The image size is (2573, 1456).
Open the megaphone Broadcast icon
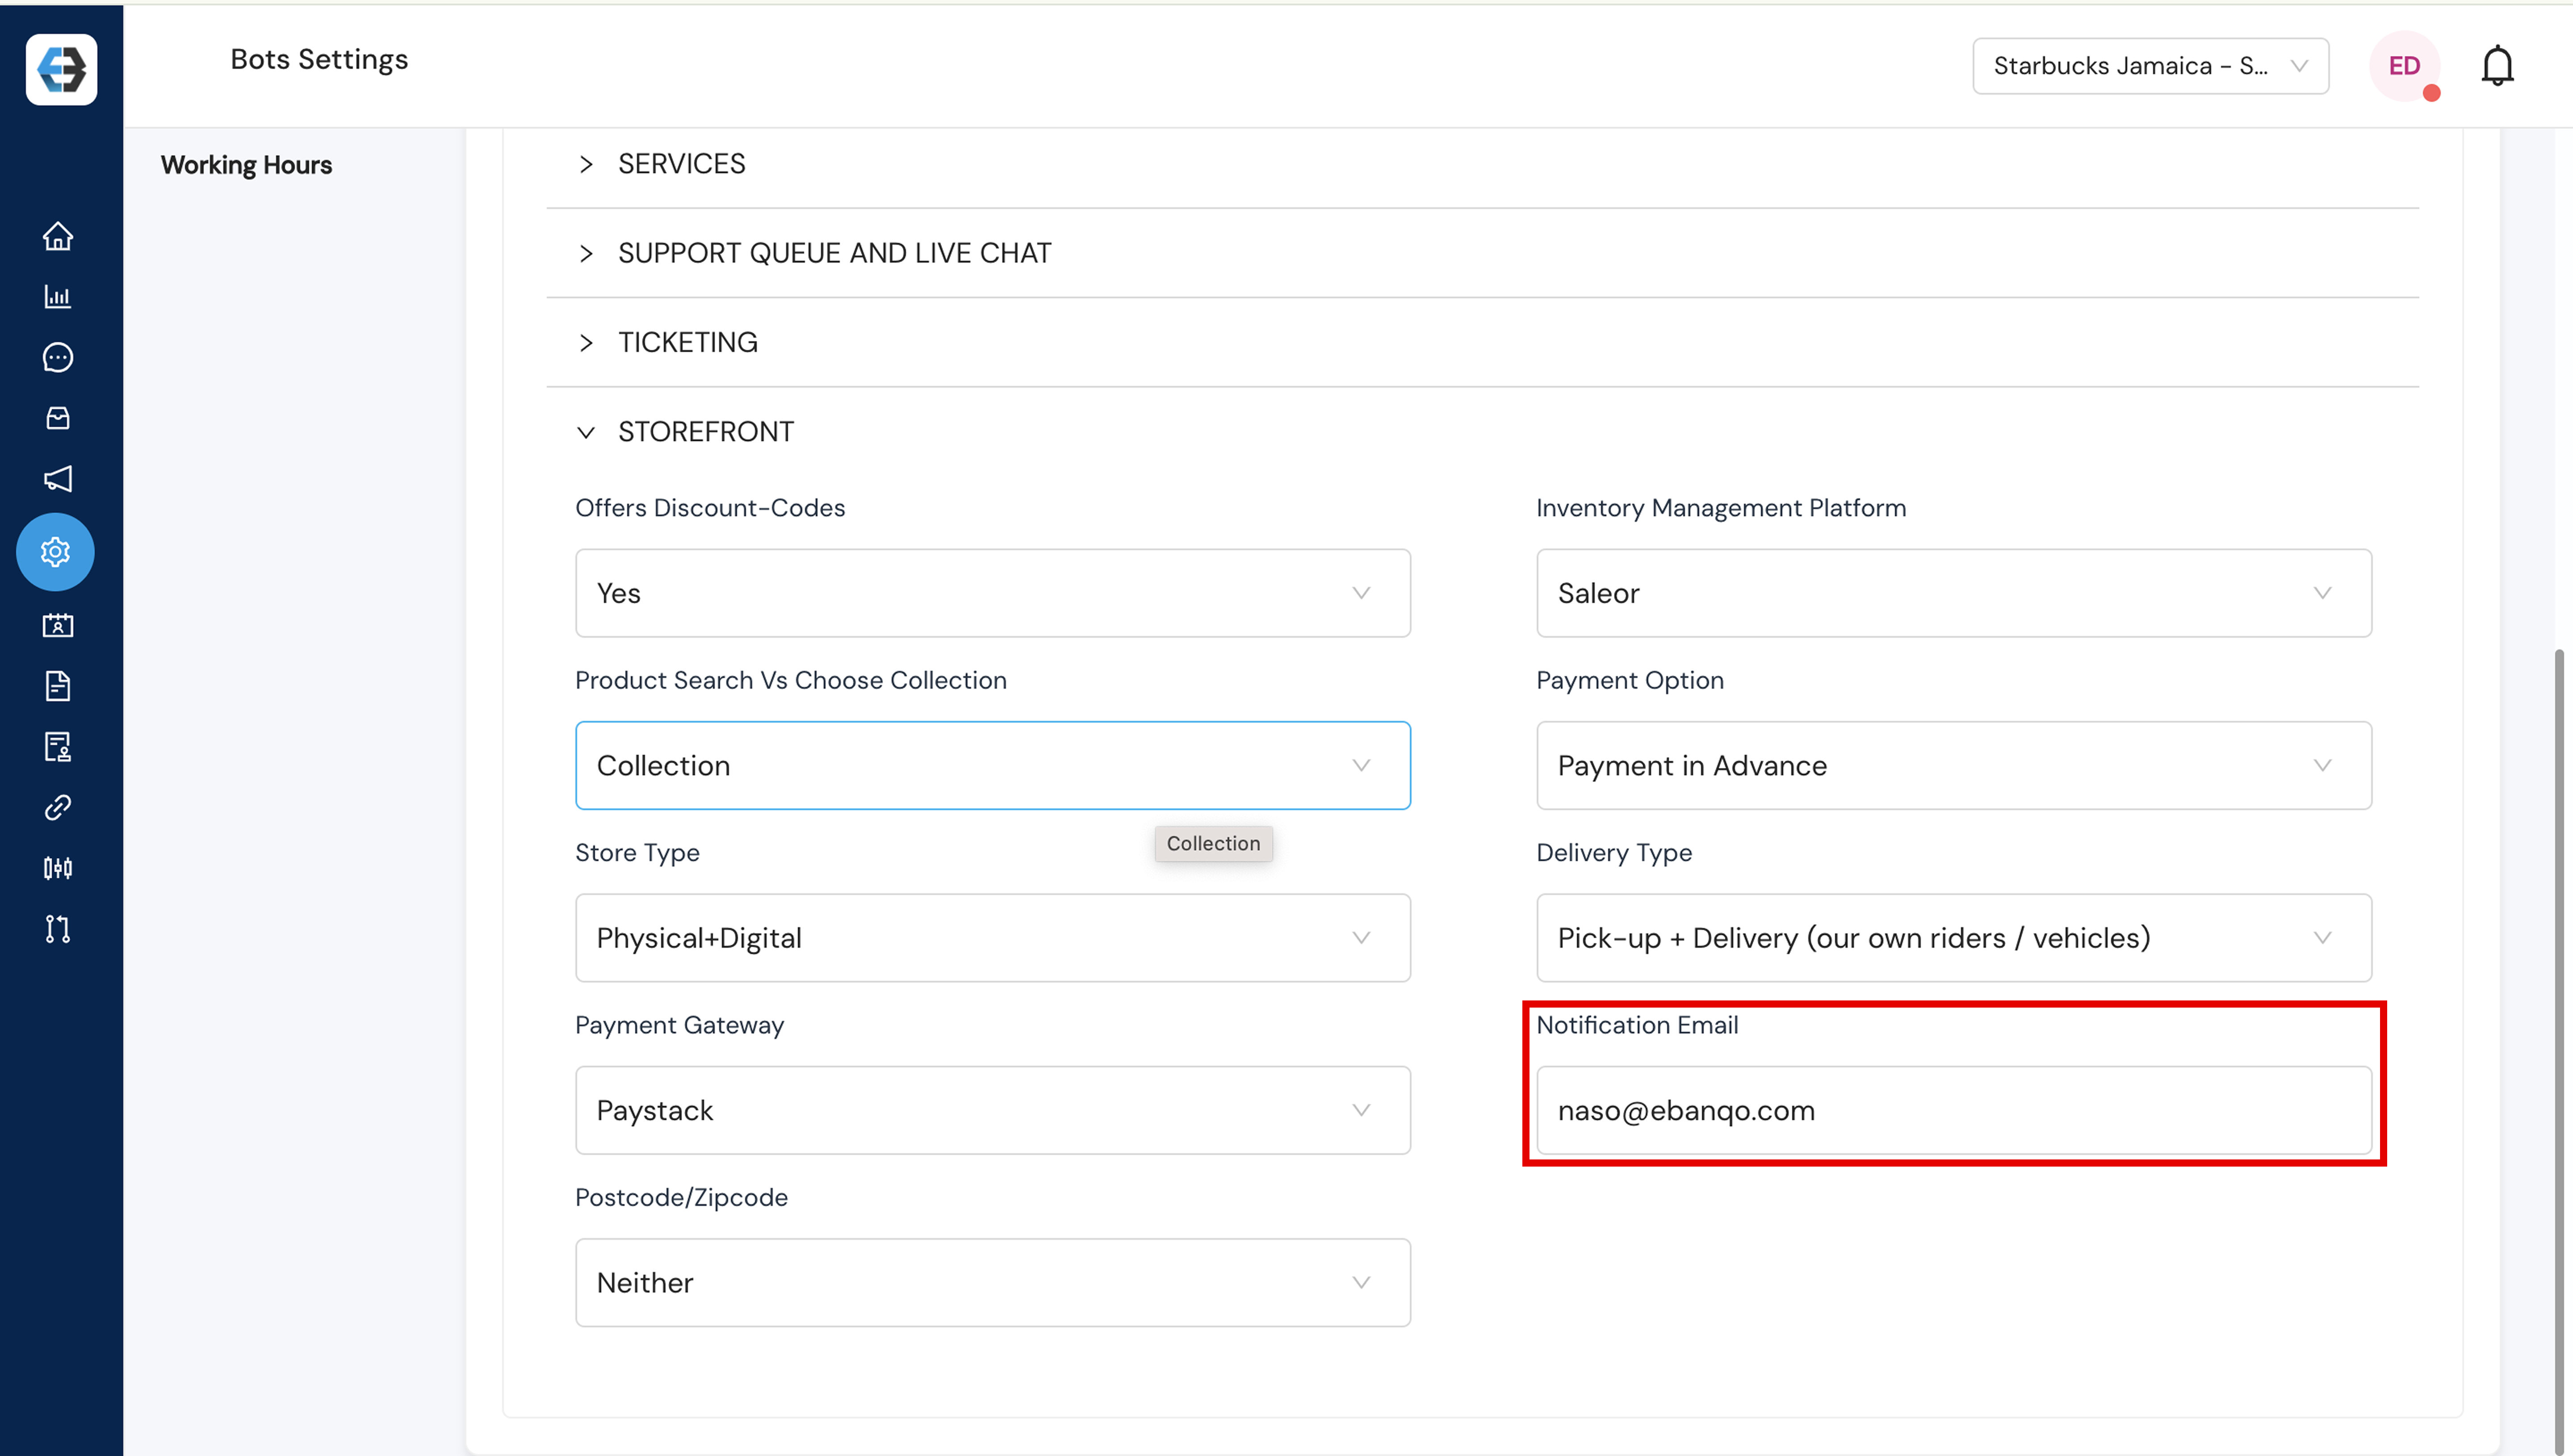(58, 478)
